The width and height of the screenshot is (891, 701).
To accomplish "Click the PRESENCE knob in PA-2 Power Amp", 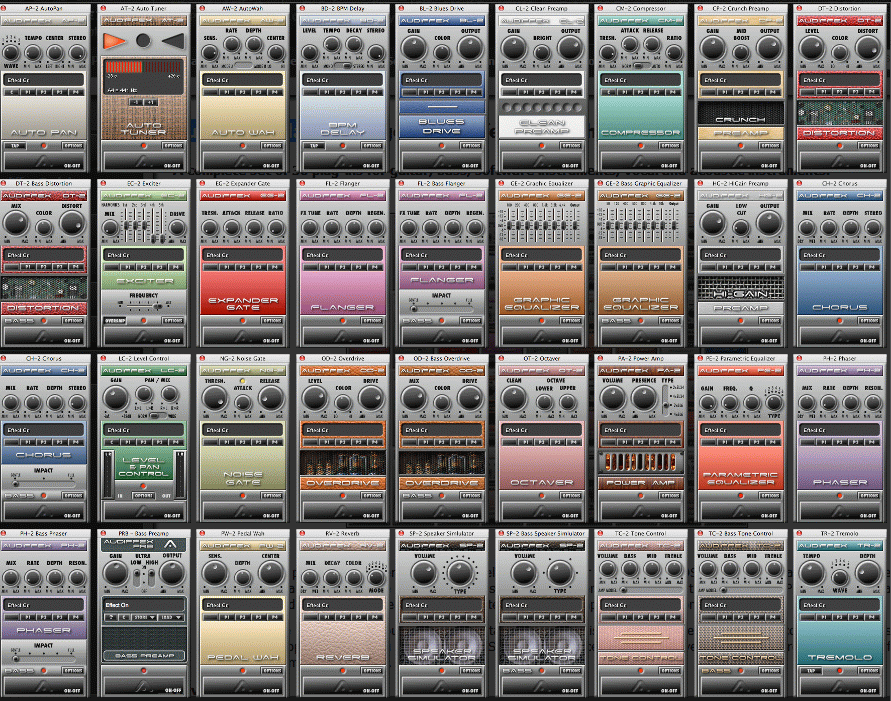I will pos(644,398).
